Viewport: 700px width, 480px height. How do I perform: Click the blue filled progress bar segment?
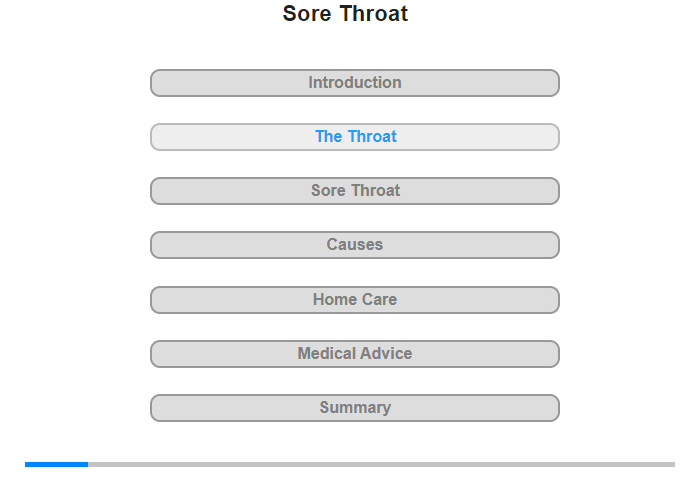56,464
